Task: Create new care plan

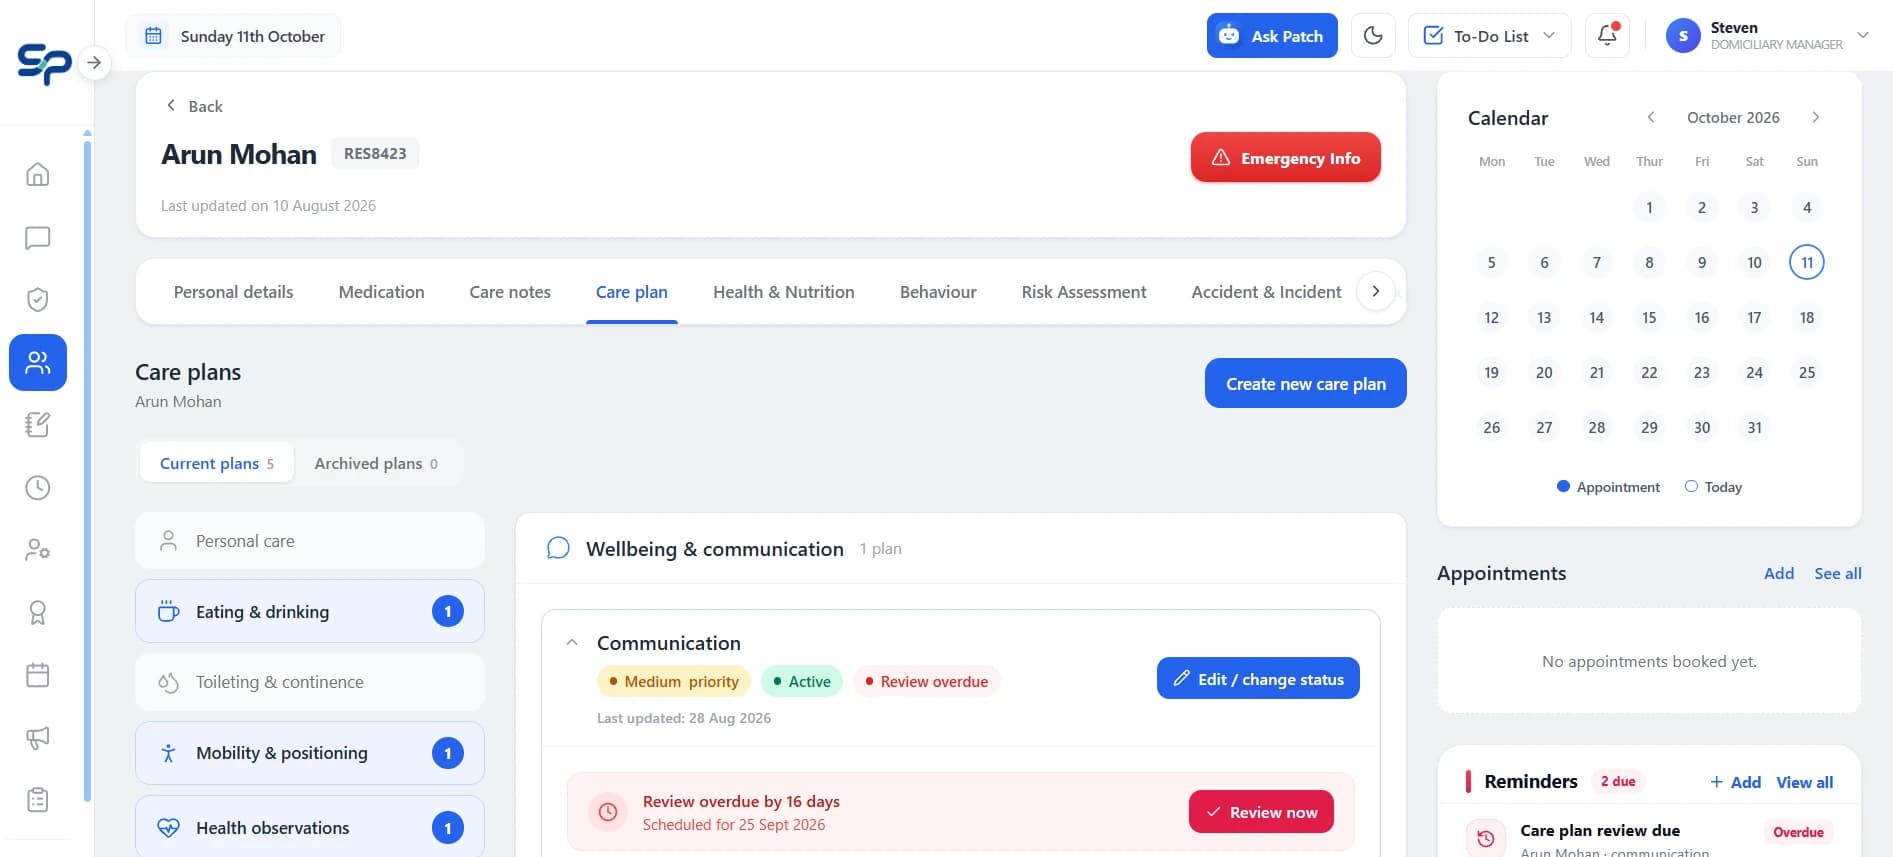Action: [x=1305, y=384]
